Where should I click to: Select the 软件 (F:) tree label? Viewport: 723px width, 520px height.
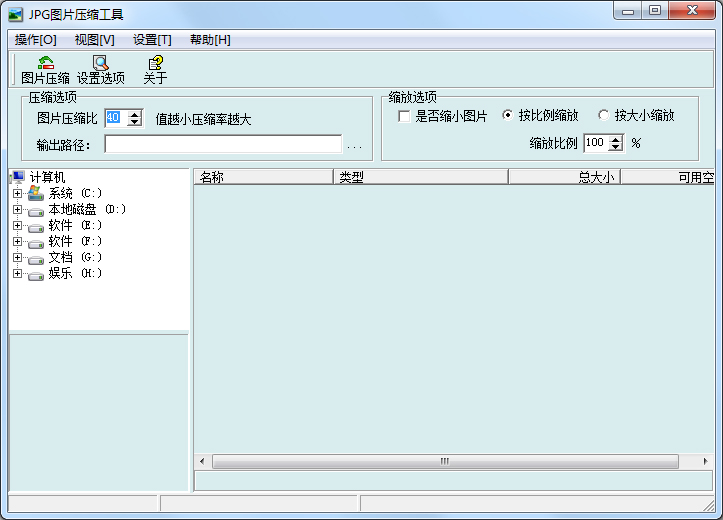[x=75, y=242]
